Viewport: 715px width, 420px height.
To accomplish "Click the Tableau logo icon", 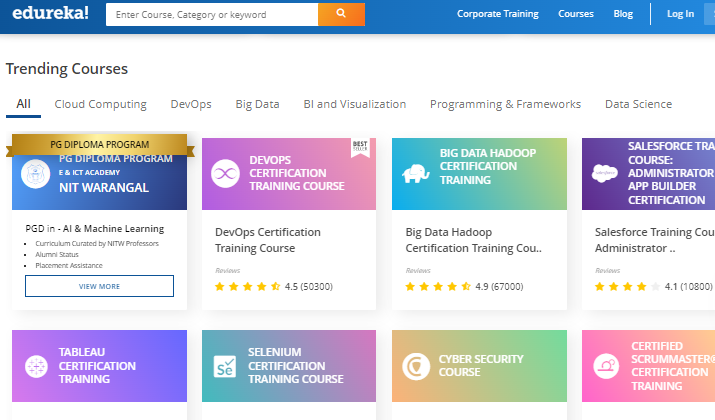I will point(35,365).
